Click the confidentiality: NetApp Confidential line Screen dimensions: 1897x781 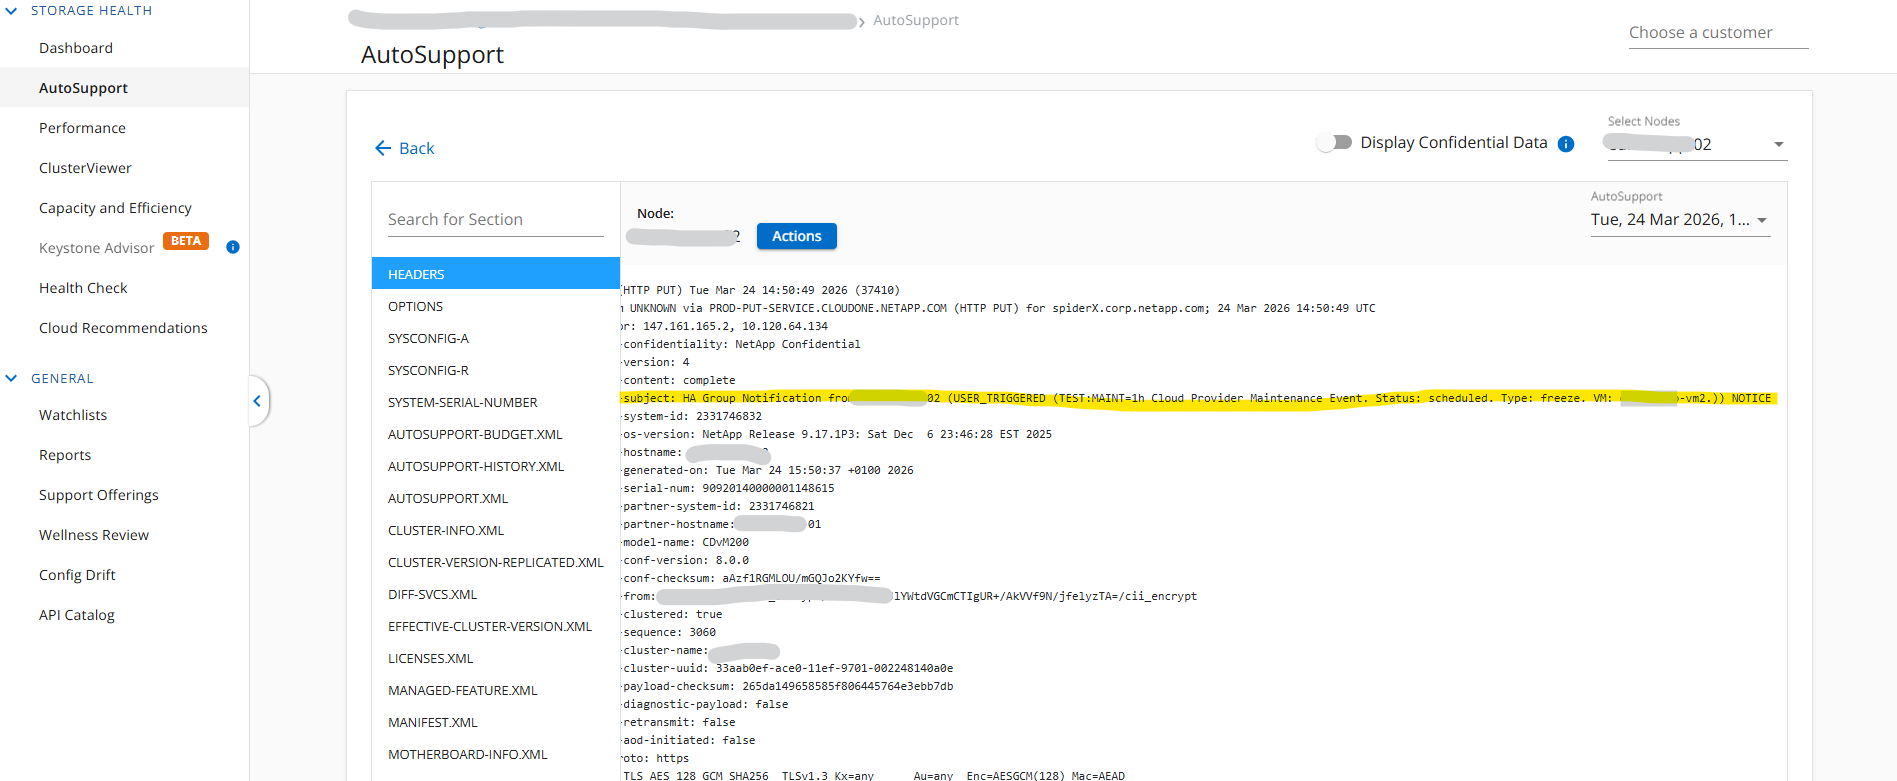click(741, 344)
